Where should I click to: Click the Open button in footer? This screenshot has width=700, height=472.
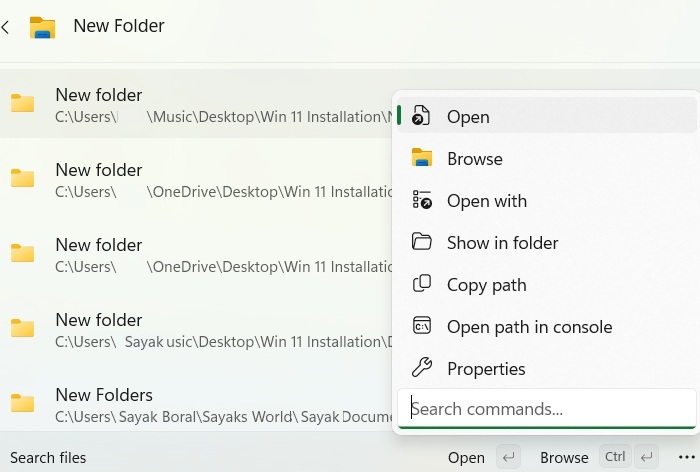pyautogui.click(x=466, y=457)
